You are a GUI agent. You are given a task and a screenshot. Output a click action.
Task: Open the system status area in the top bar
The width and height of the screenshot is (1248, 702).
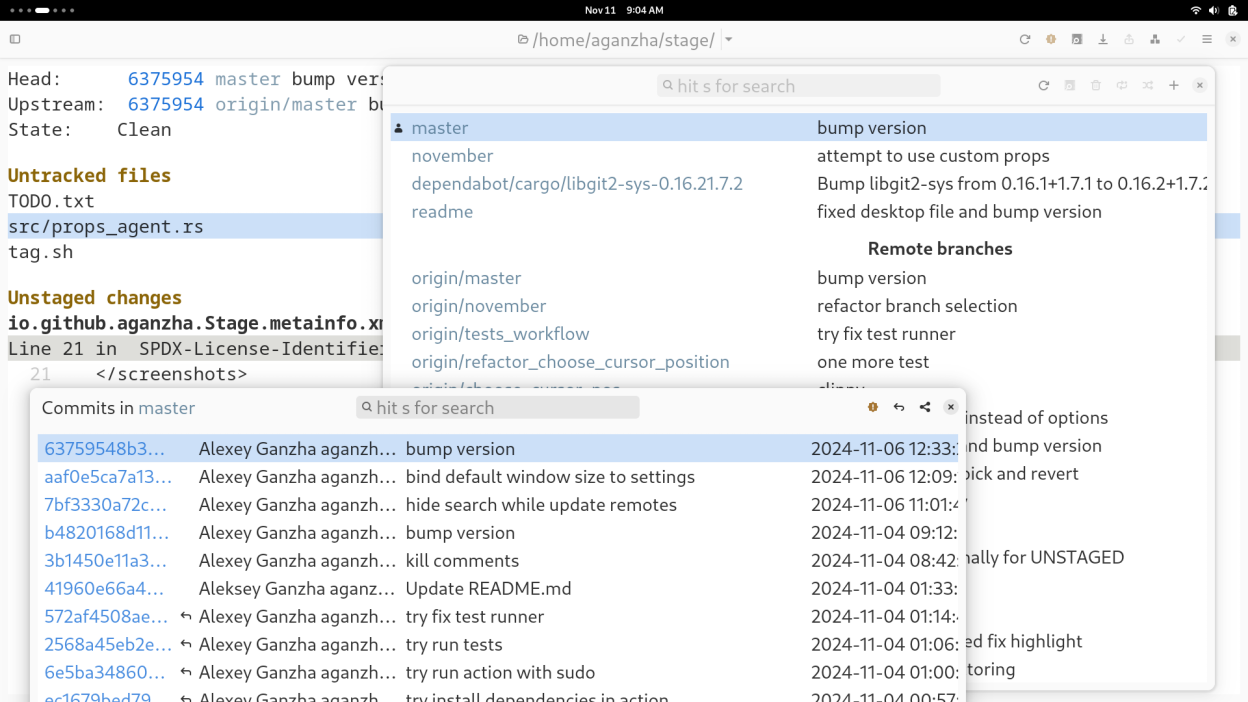tap(1214, 10)
